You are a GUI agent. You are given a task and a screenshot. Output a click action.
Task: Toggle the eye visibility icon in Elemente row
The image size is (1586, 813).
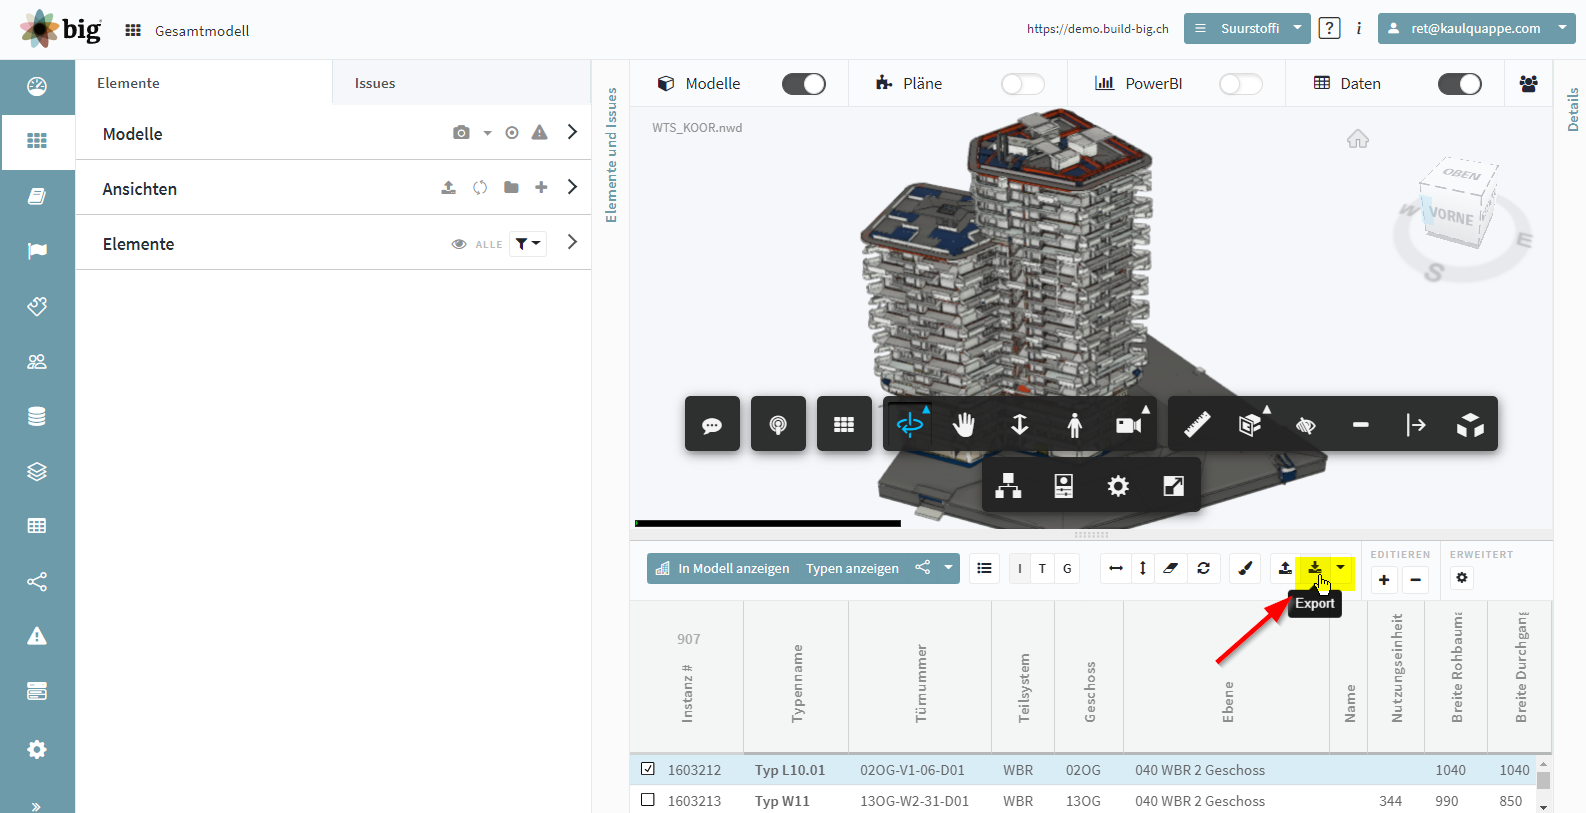(459, 244)
